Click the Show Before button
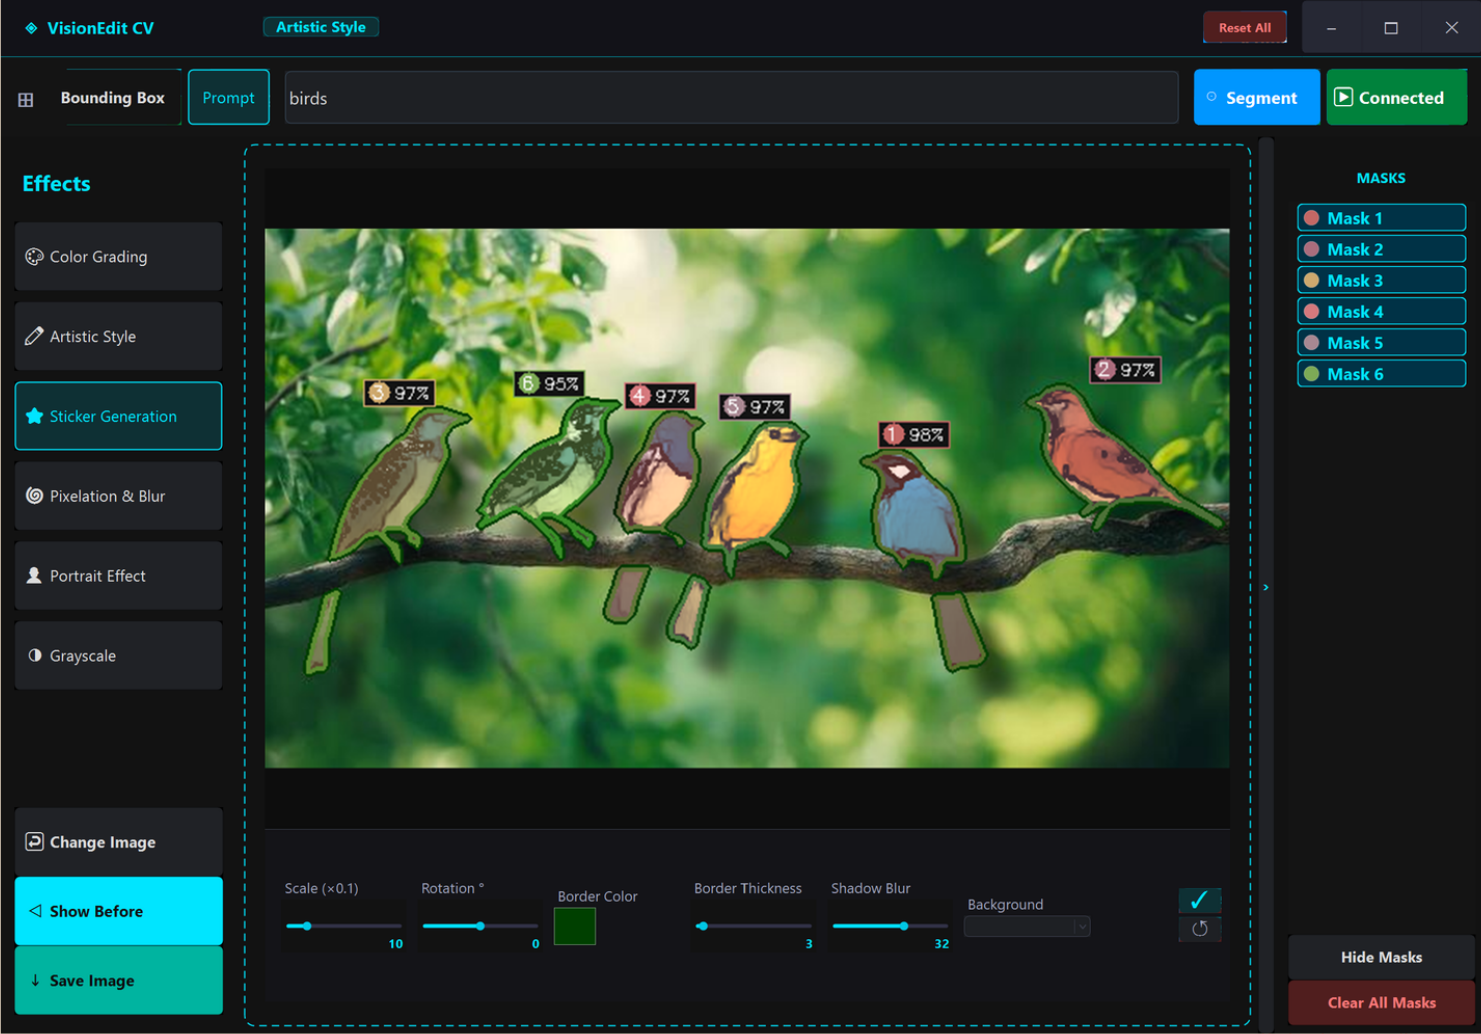This screenshot has height=1034, width=1481. 118,911
